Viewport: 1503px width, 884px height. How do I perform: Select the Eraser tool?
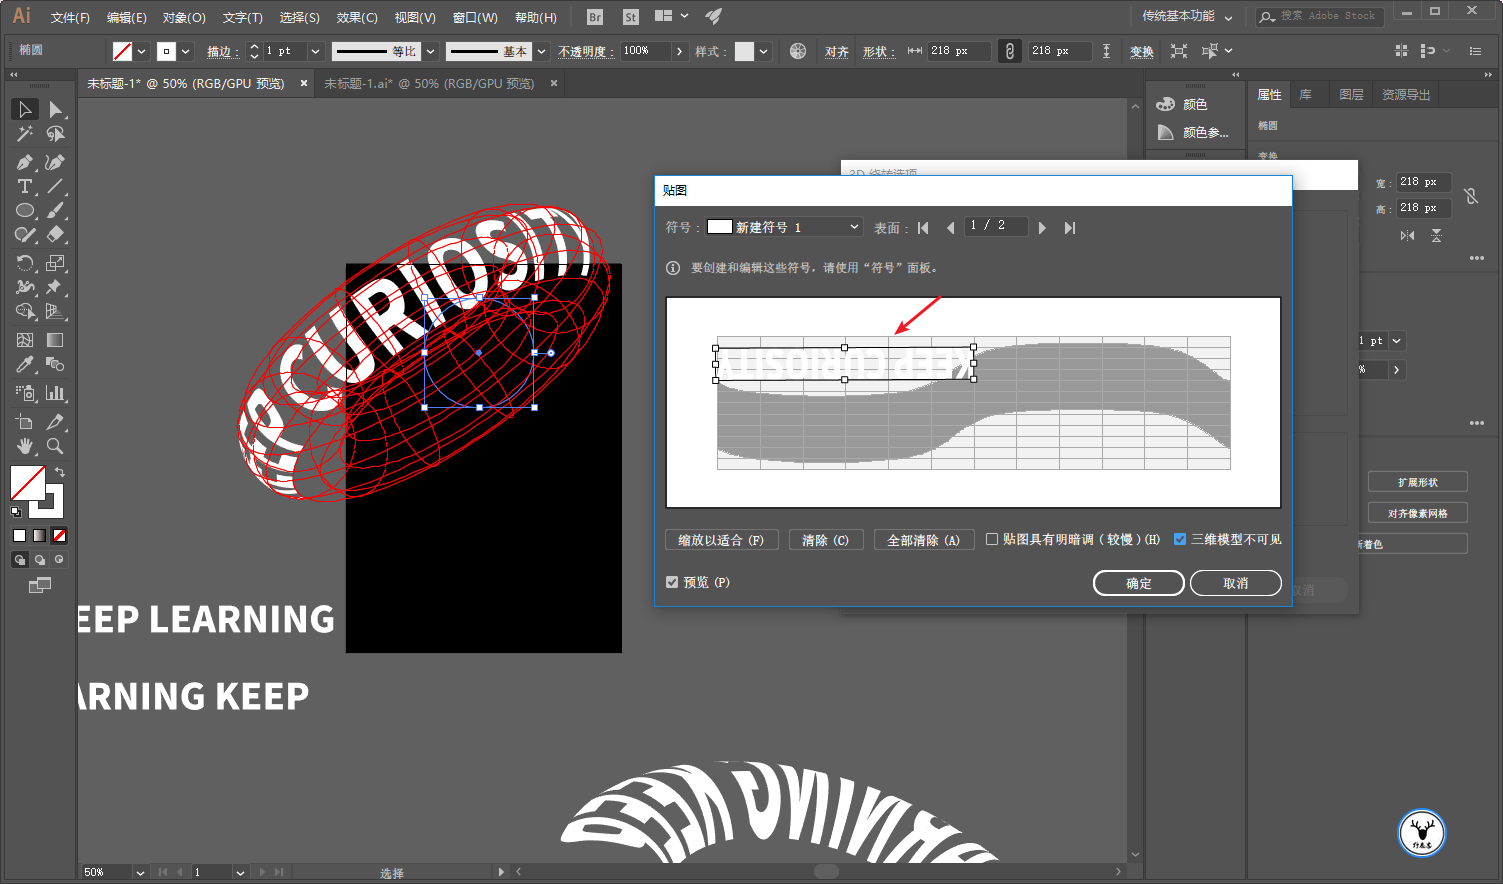point(56,234)
